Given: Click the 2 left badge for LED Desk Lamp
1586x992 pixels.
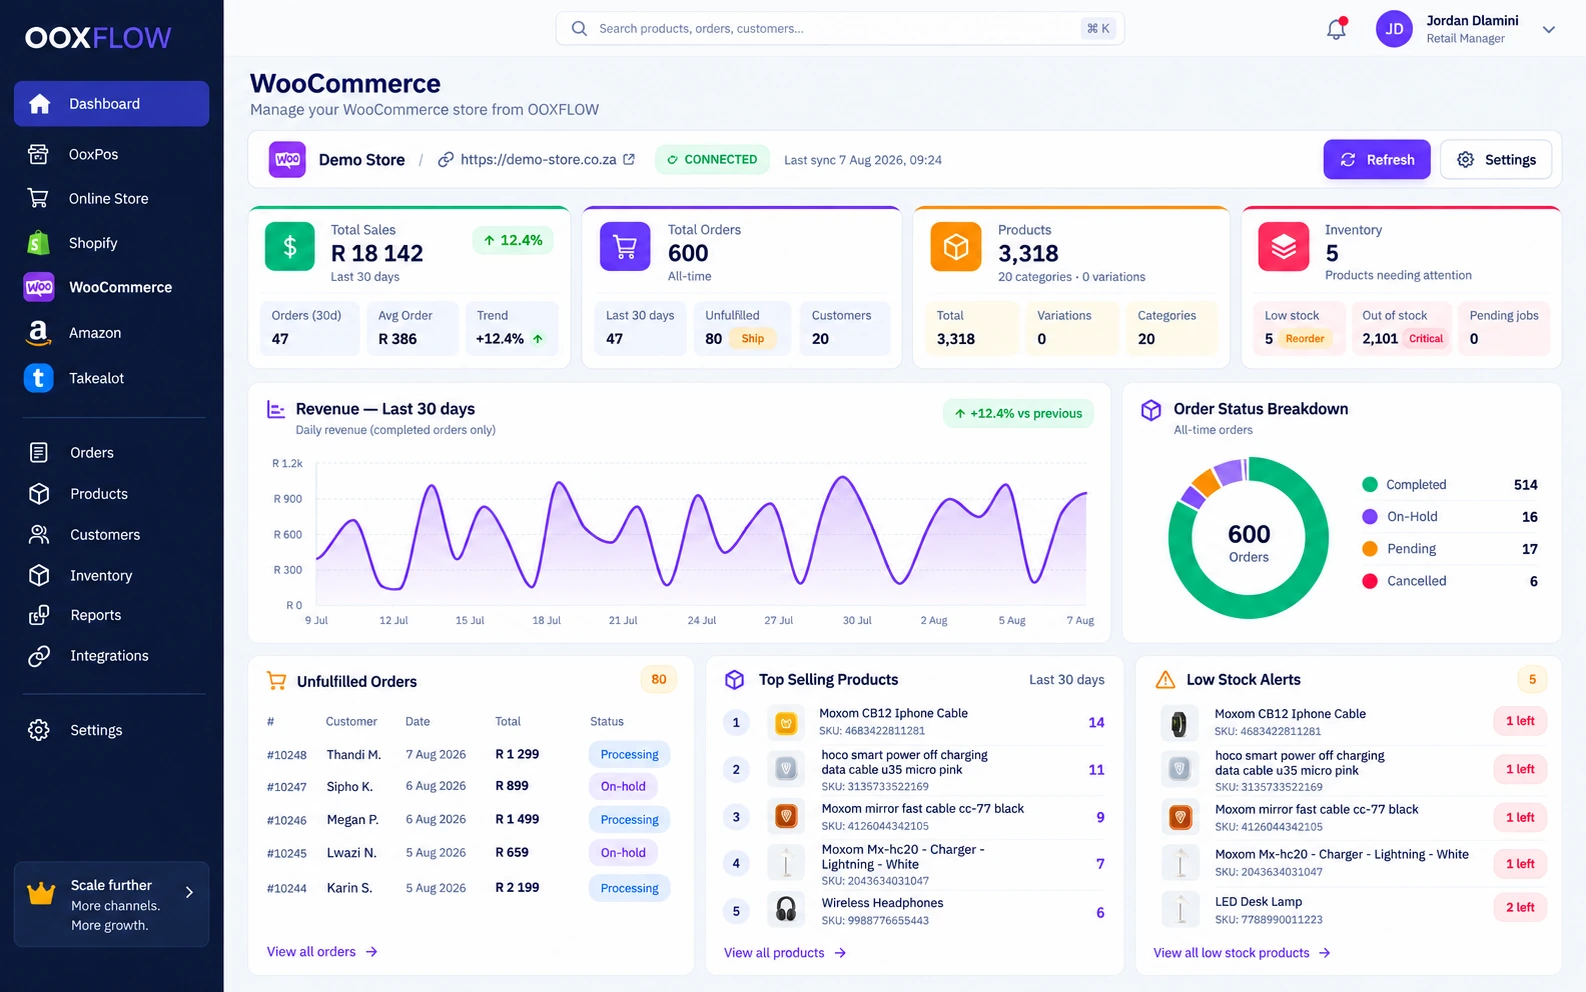Looking at the screenshot, I should click(x=1520, y=907).
